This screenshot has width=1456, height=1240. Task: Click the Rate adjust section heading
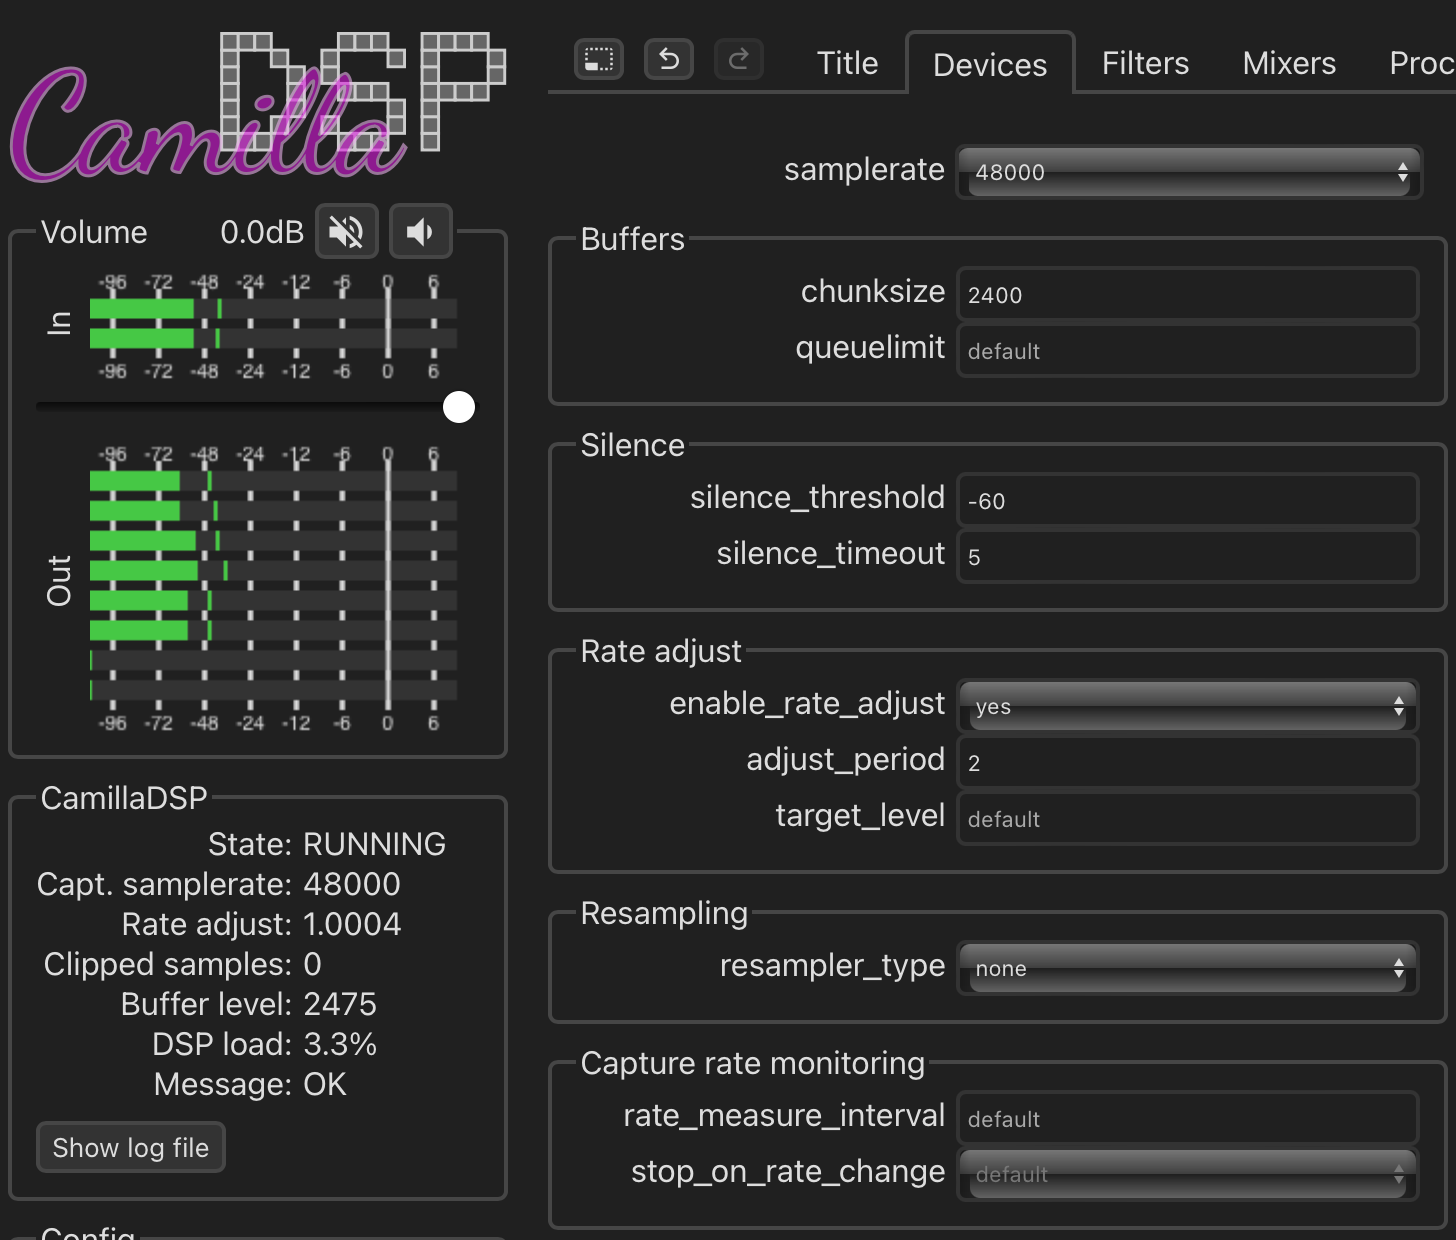[x=661, y=651]
